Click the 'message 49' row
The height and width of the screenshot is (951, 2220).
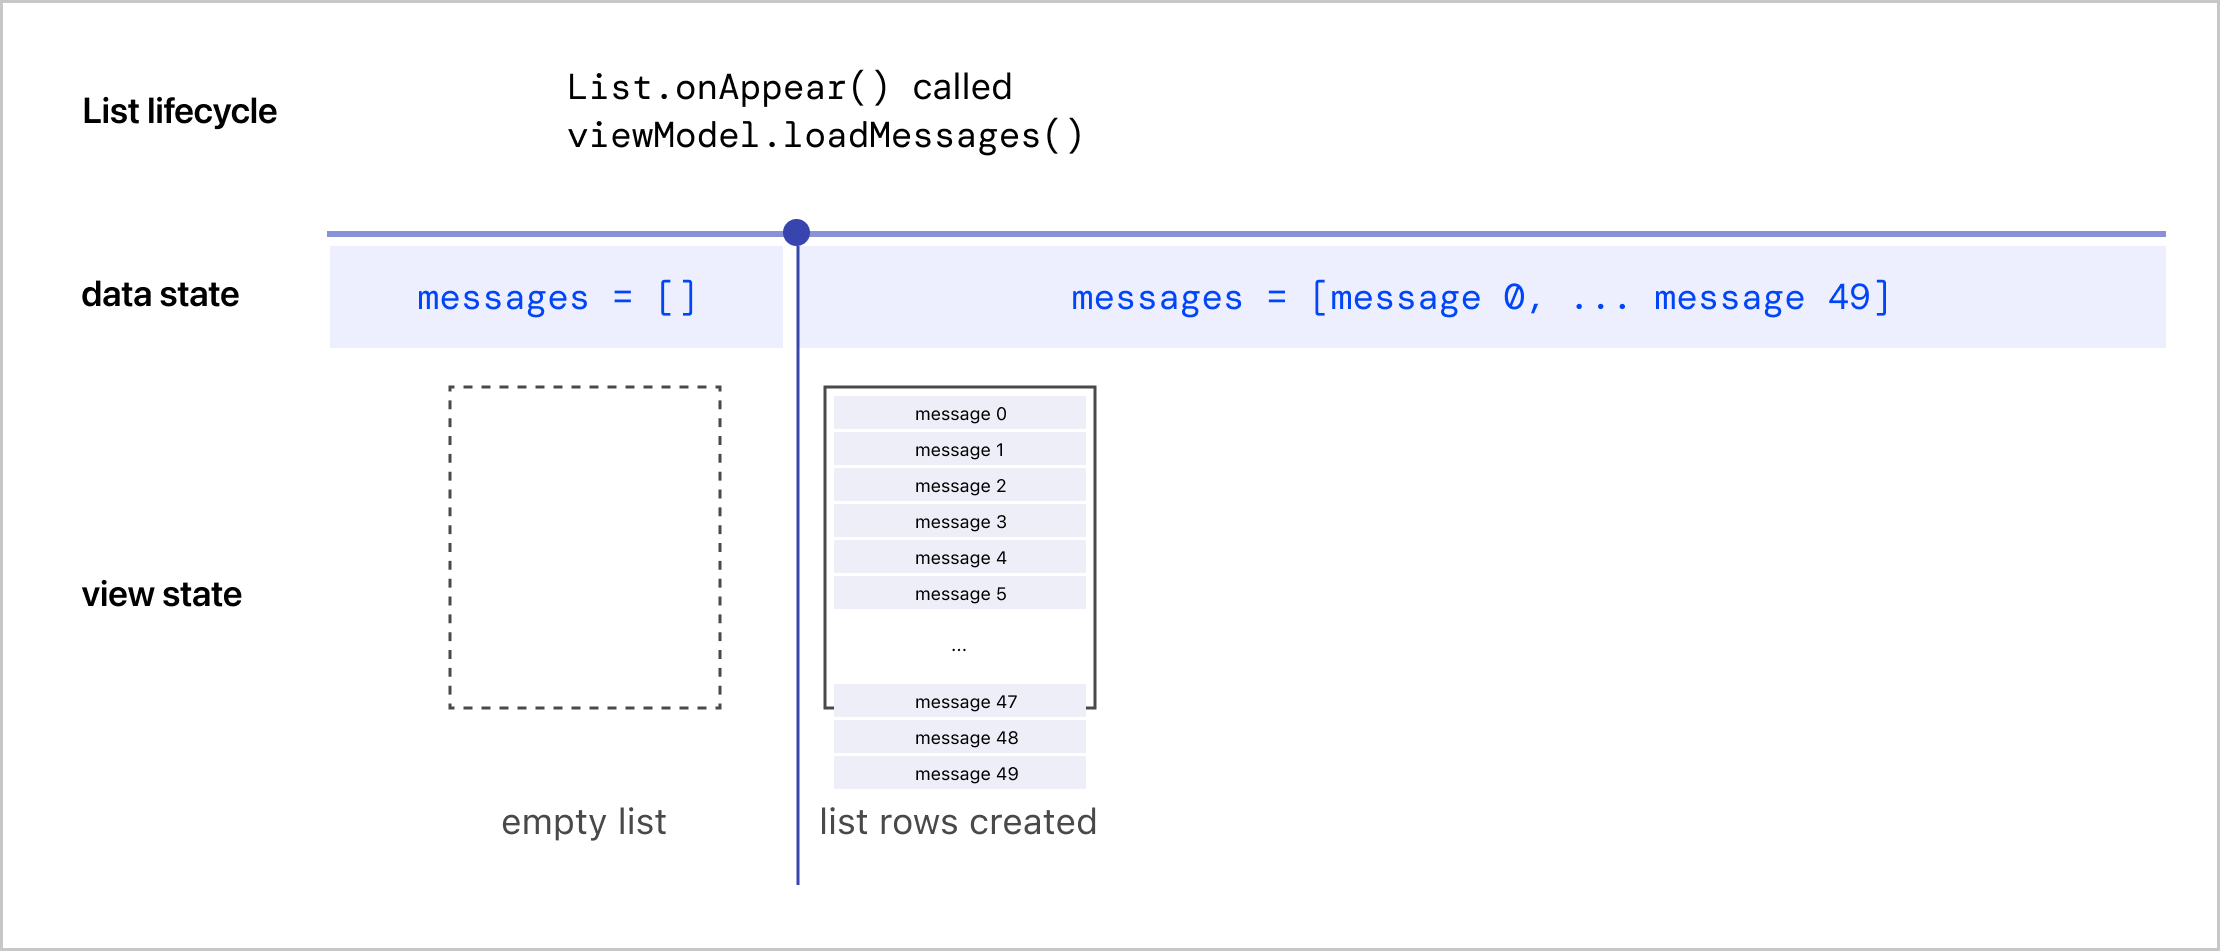(x=960, y=773)
